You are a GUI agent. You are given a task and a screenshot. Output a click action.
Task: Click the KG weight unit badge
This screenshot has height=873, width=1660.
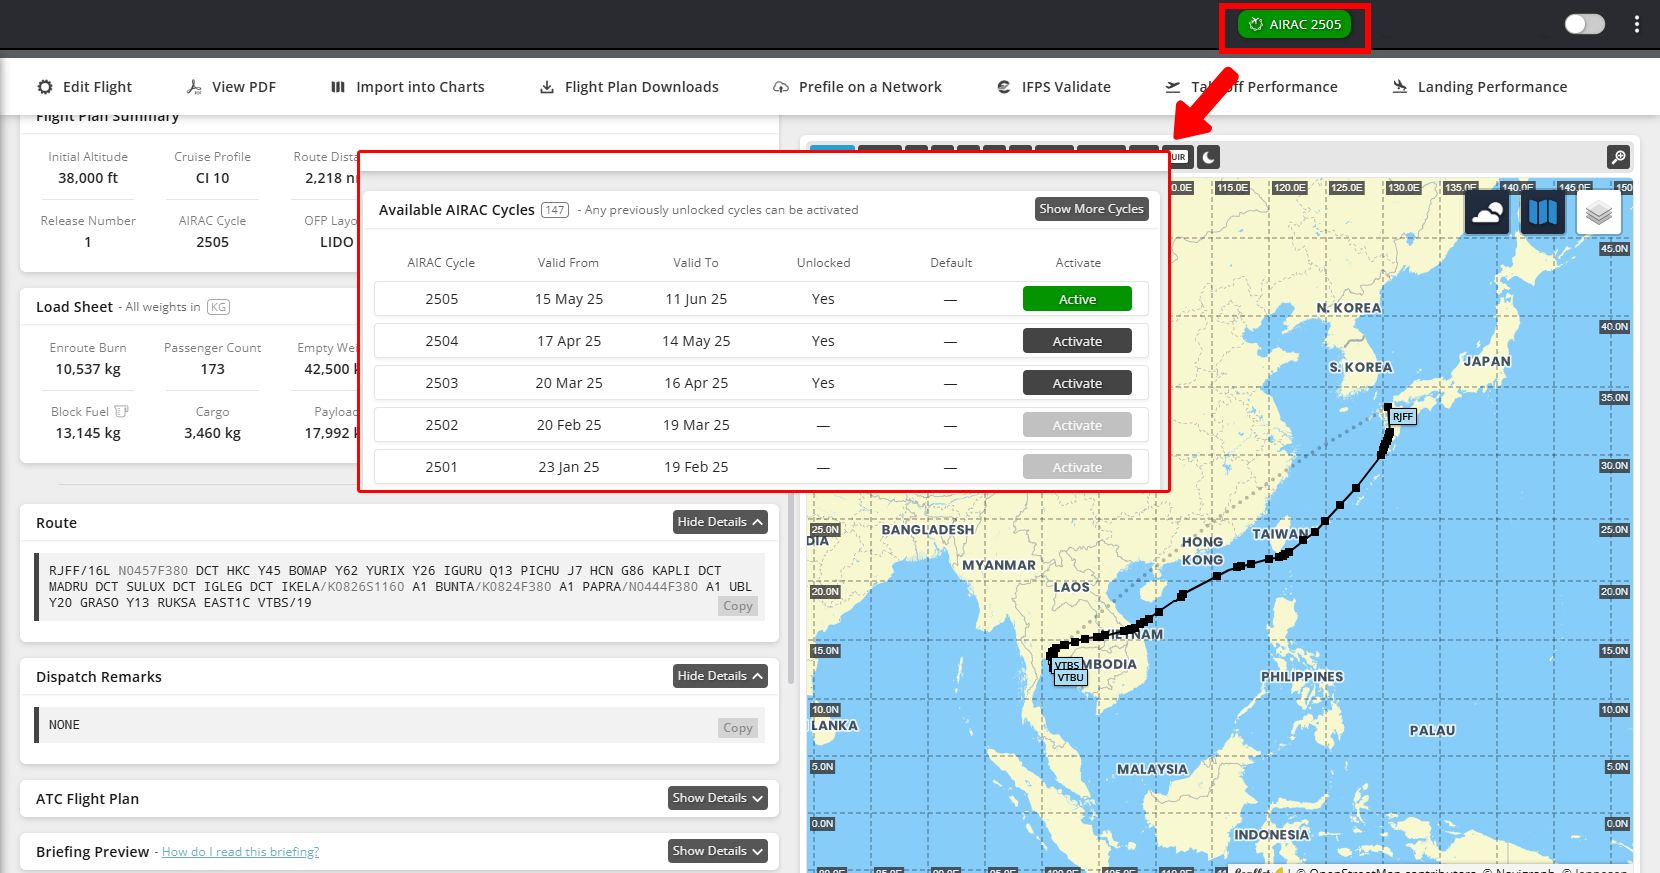[218, 307]
